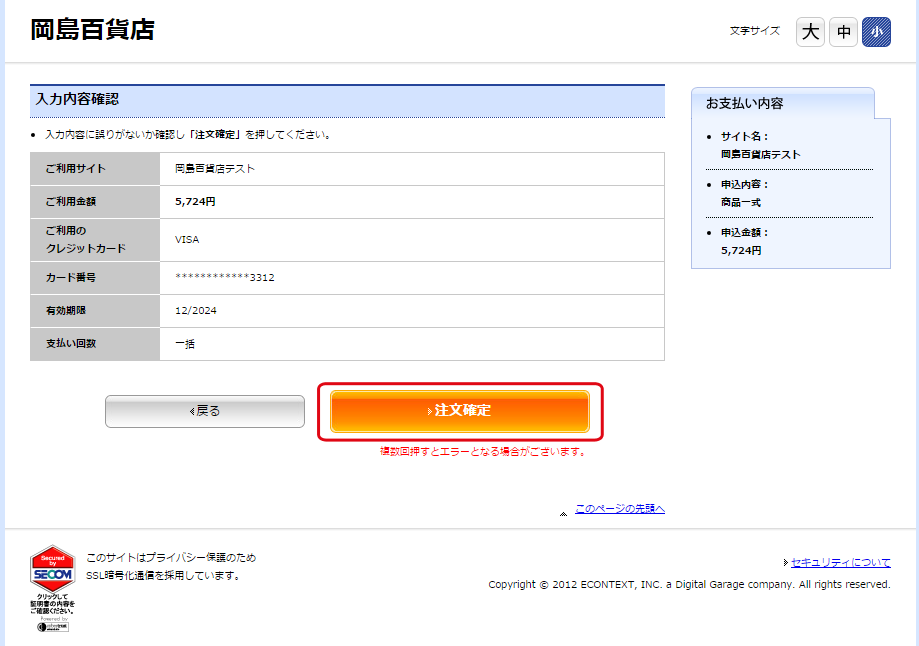The height and width of the screenshot is (646, 919).
Task: Select 岡島百貨店テスト in the ご利用サイト row
Action: point(215,169)
